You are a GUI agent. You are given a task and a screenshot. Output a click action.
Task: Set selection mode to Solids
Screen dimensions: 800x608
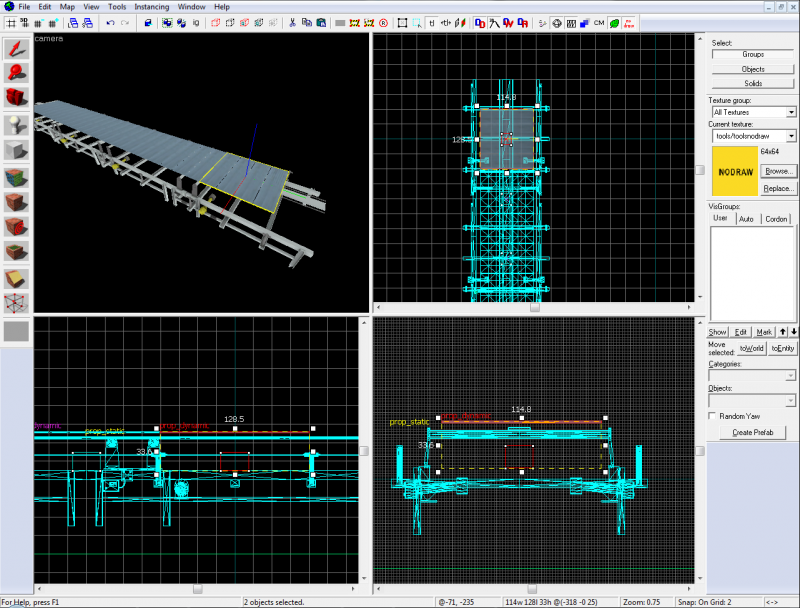752,83
